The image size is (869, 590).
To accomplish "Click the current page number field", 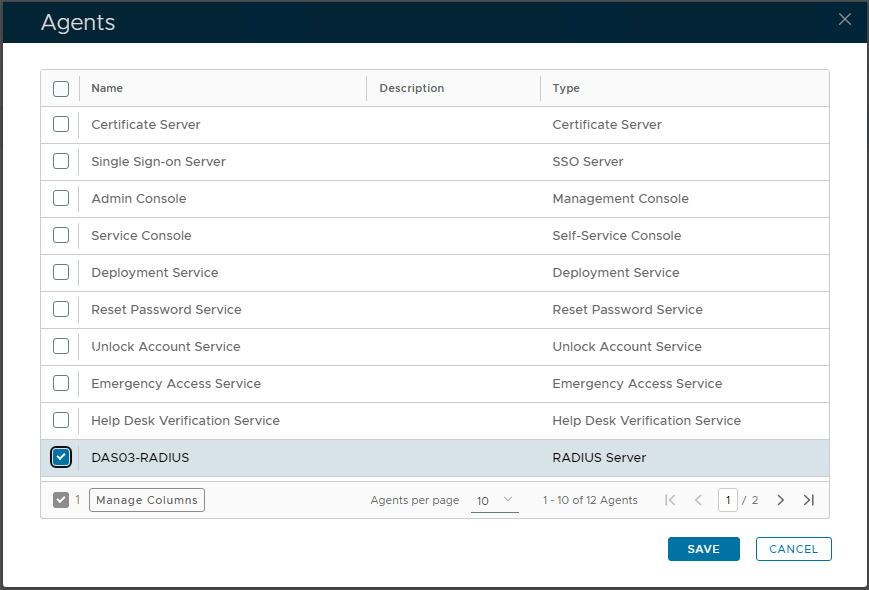I will (727, 500).
